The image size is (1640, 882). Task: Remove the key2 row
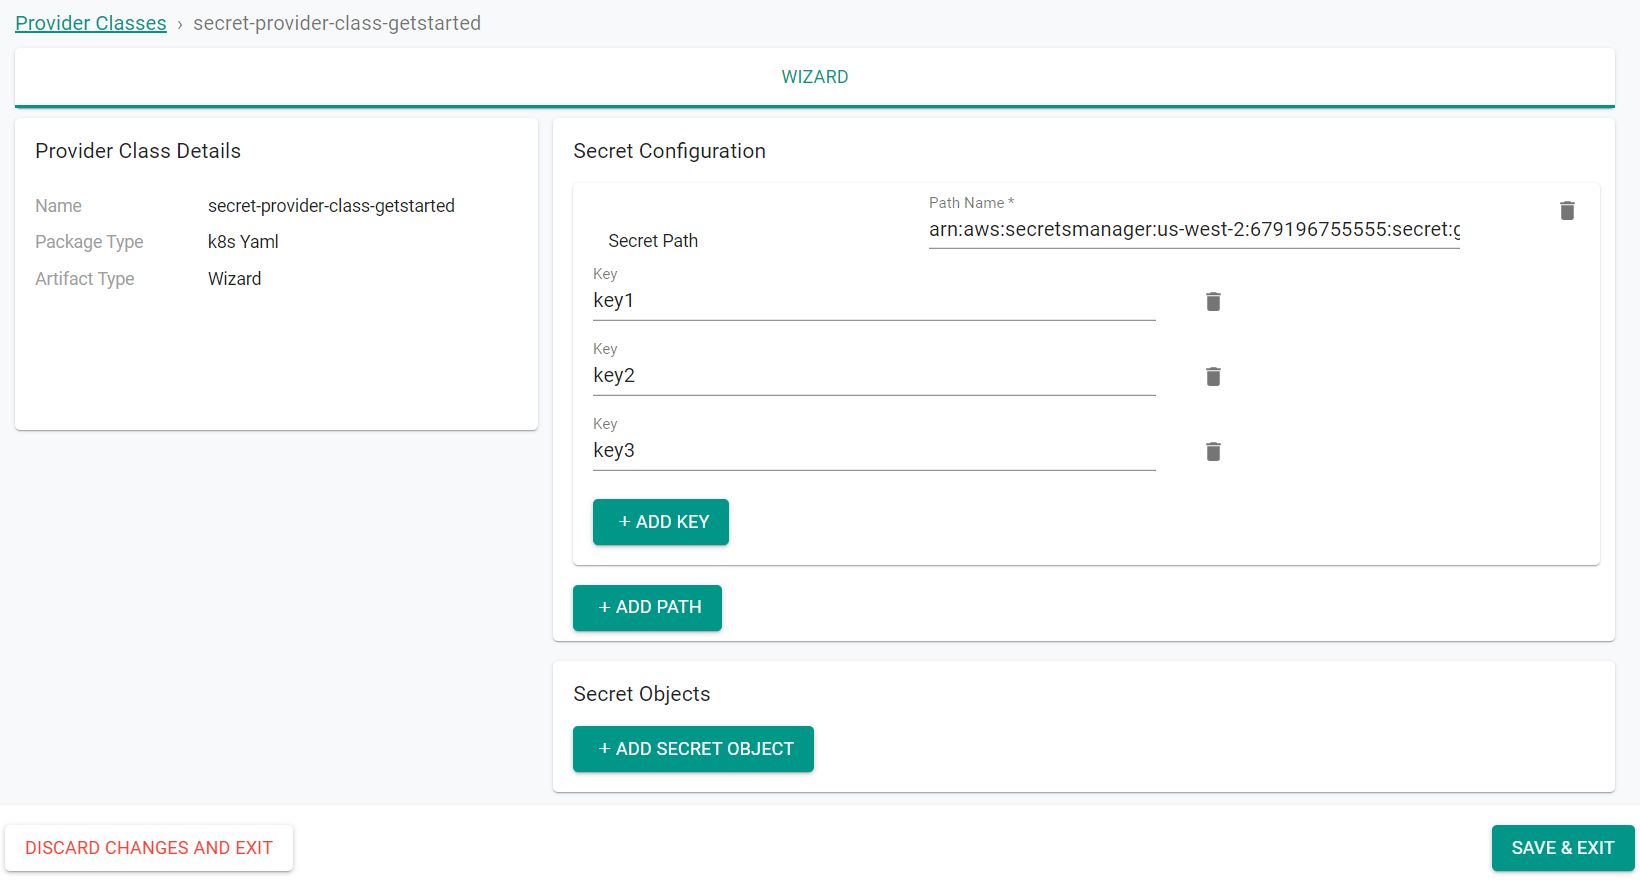tap(1213, 377)
